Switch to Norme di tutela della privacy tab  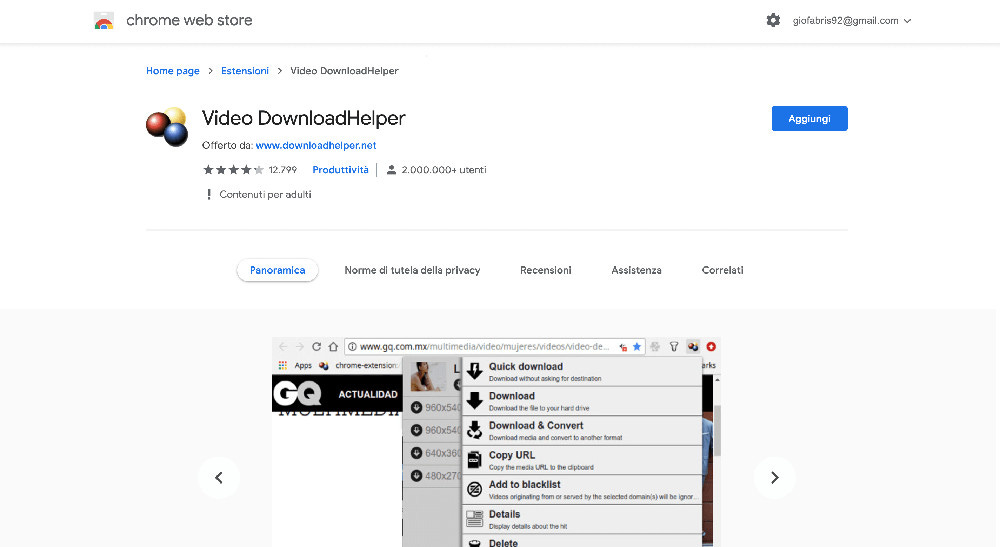[412, 270]
